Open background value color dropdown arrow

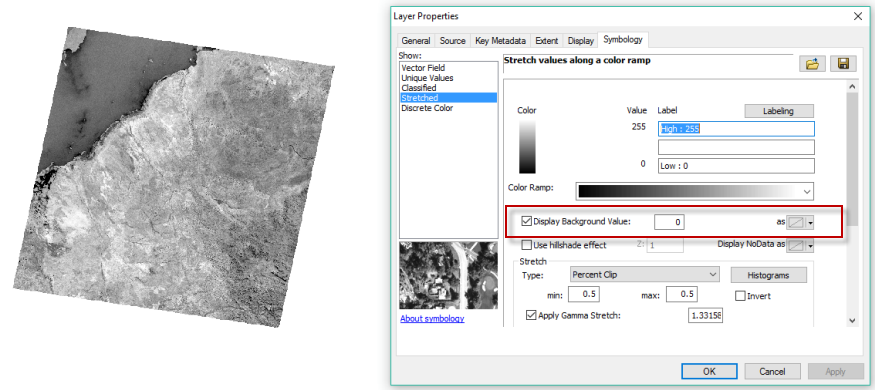click(810, 223)
